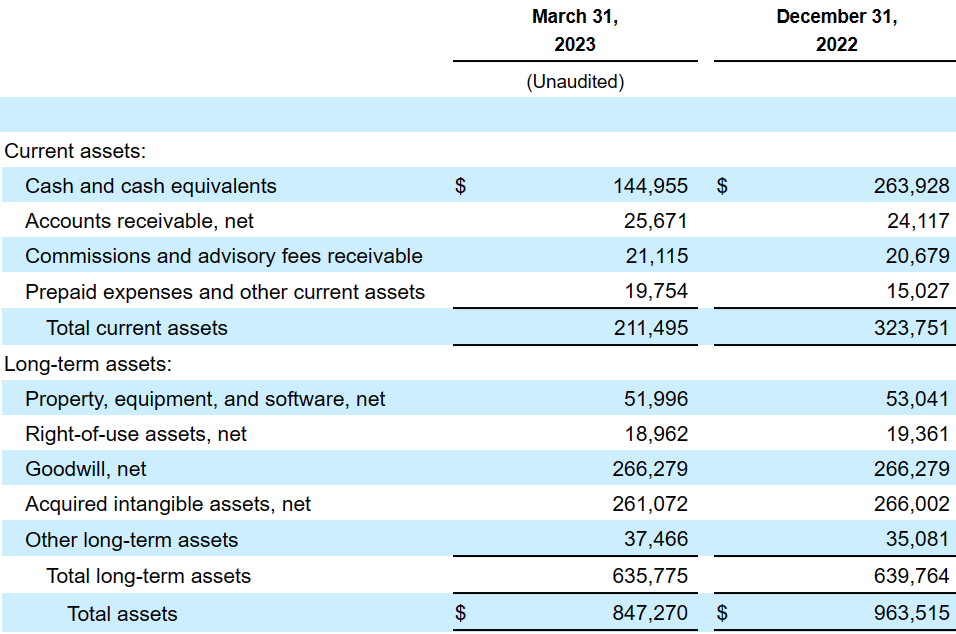Click the Total current assets label

137,328
